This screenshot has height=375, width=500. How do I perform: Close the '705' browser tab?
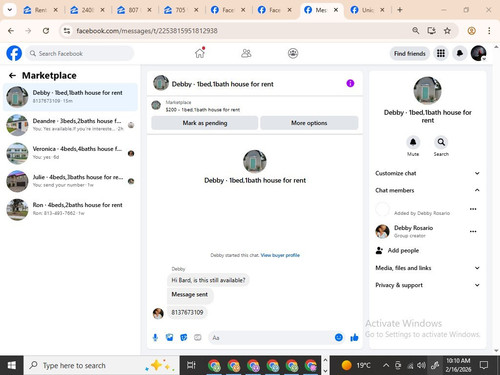tap(196, 10)
